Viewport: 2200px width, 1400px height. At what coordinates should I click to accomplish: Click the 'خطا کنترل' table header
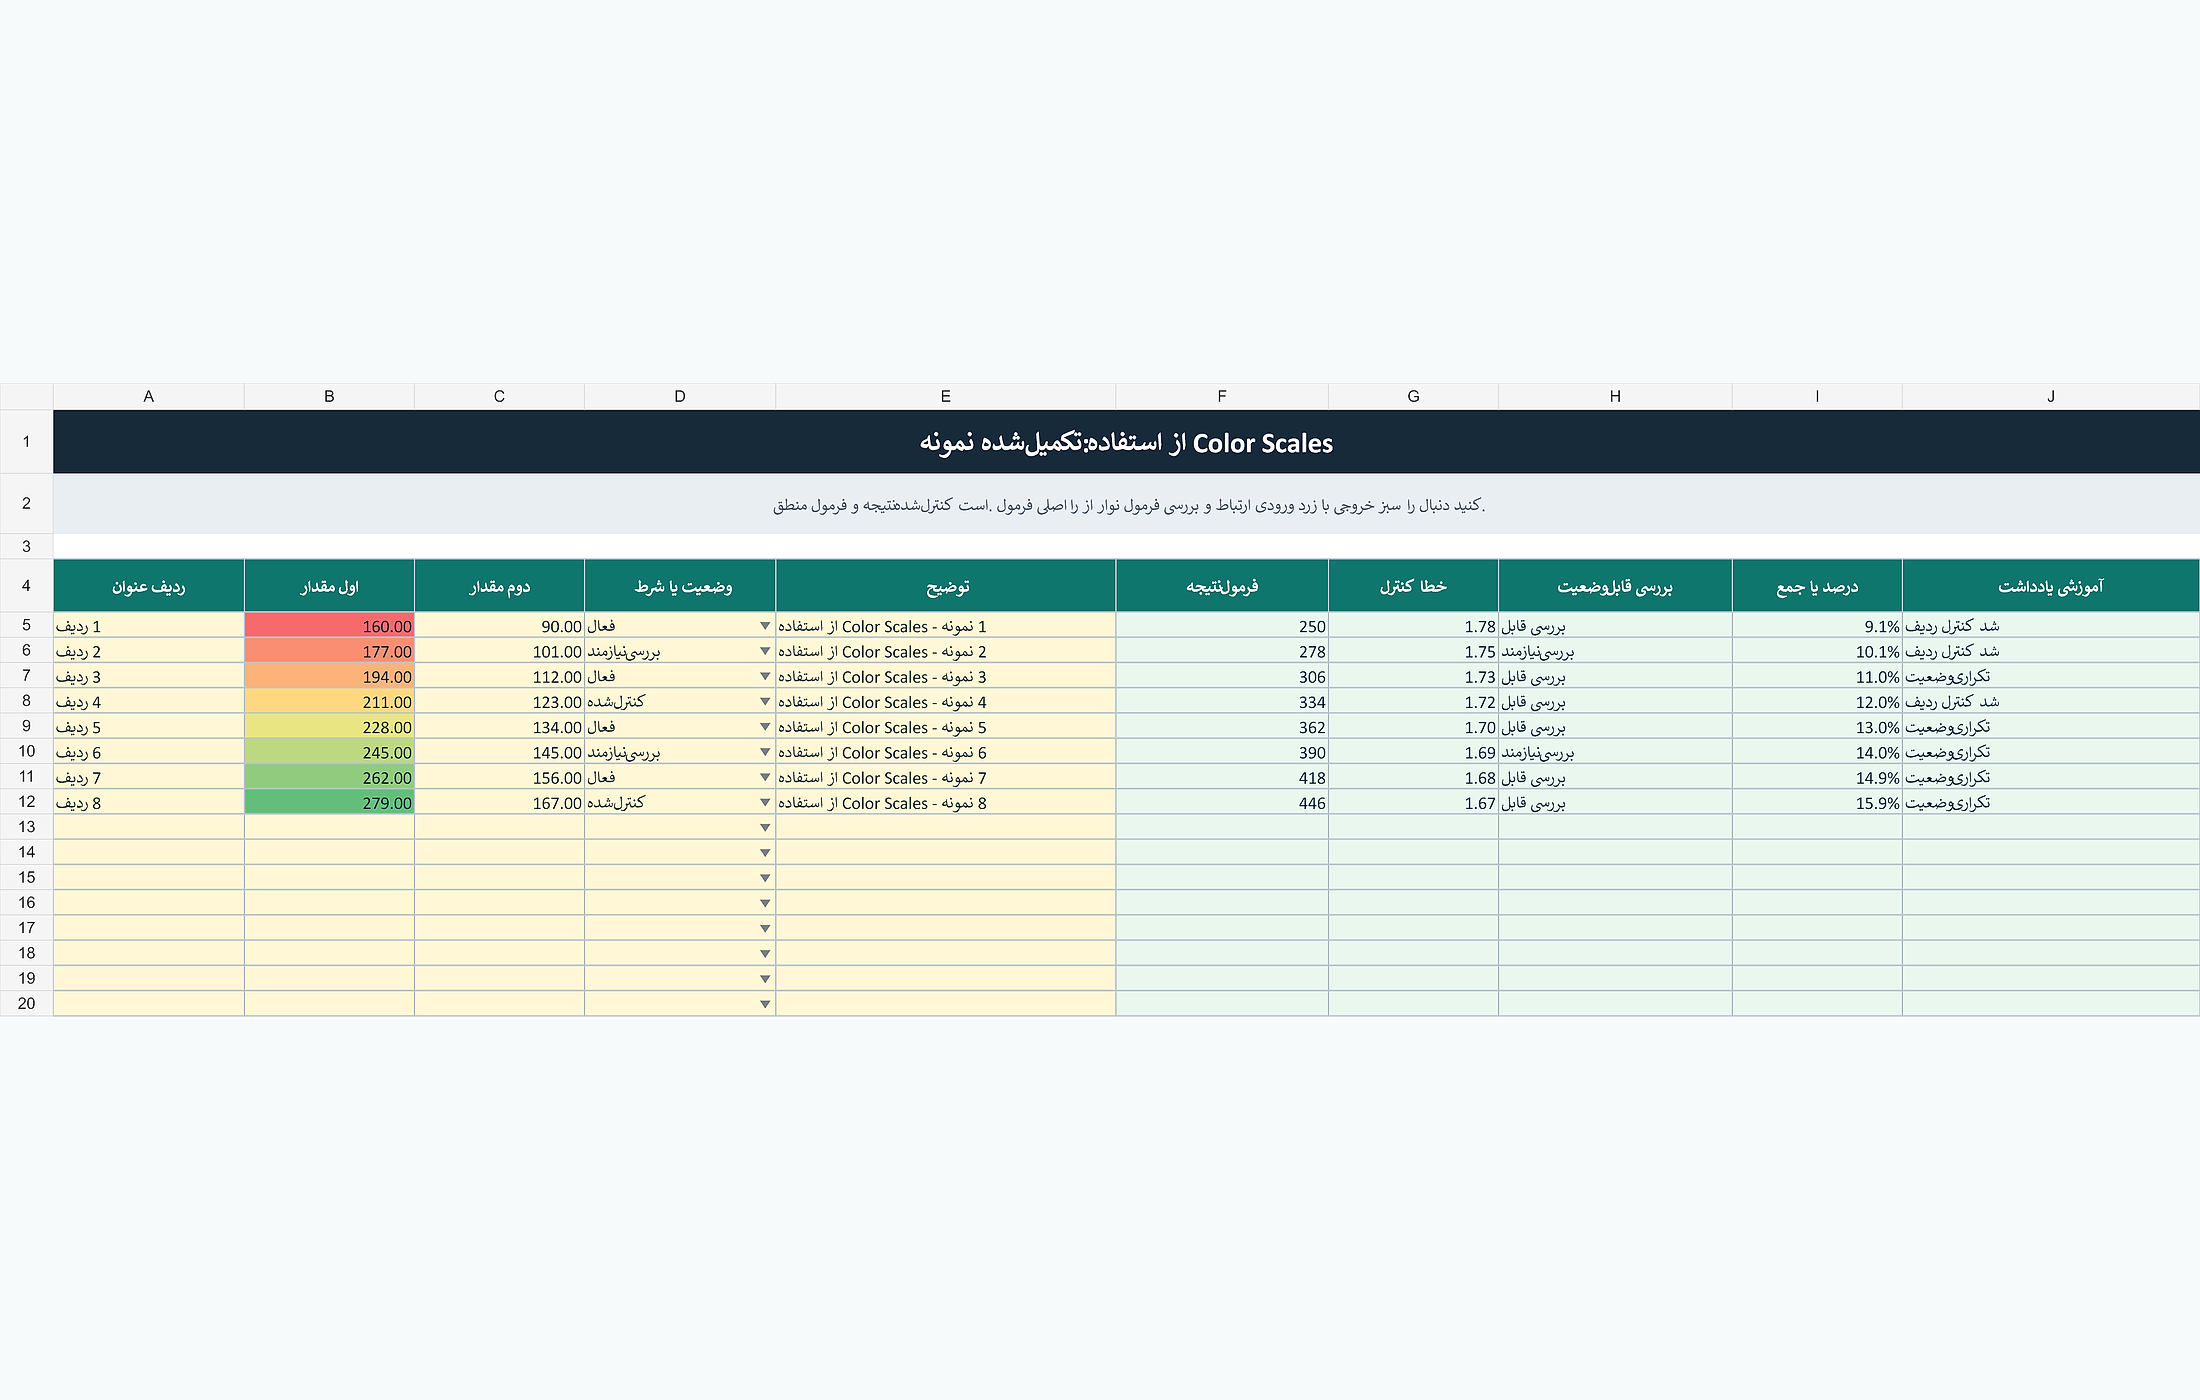(1413, 586)
